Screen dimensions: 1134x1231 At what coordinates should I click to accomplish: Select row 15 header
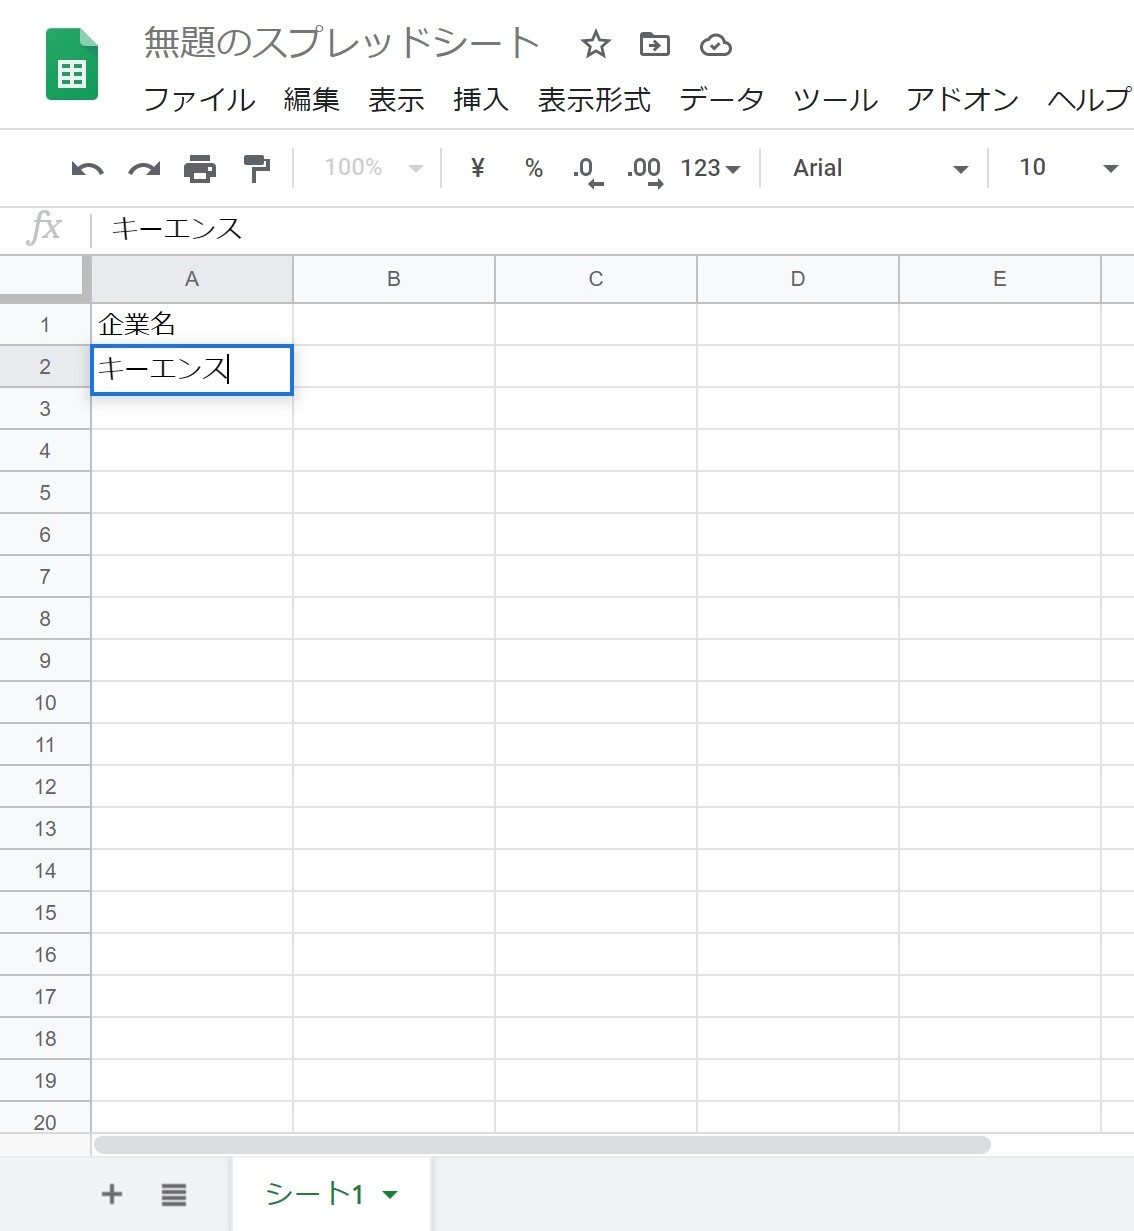(45, 912)
